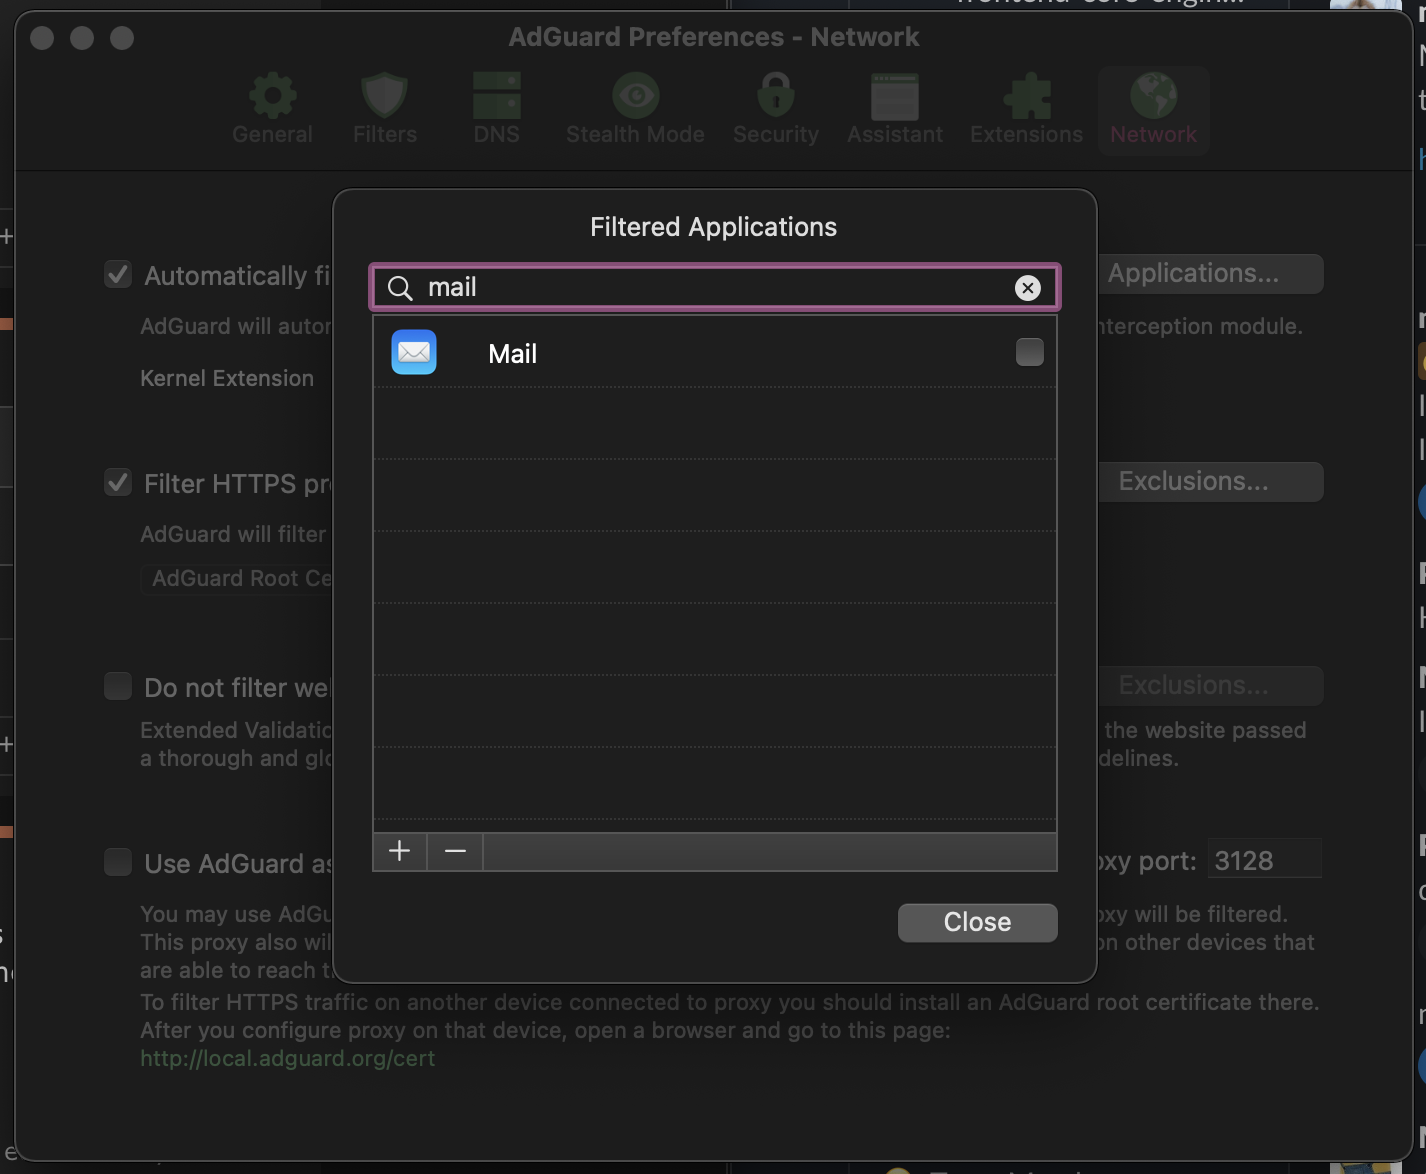Open the Filters preferences tab
The height and width of the screenshot is (1174, 1426).
click(385, 109)
